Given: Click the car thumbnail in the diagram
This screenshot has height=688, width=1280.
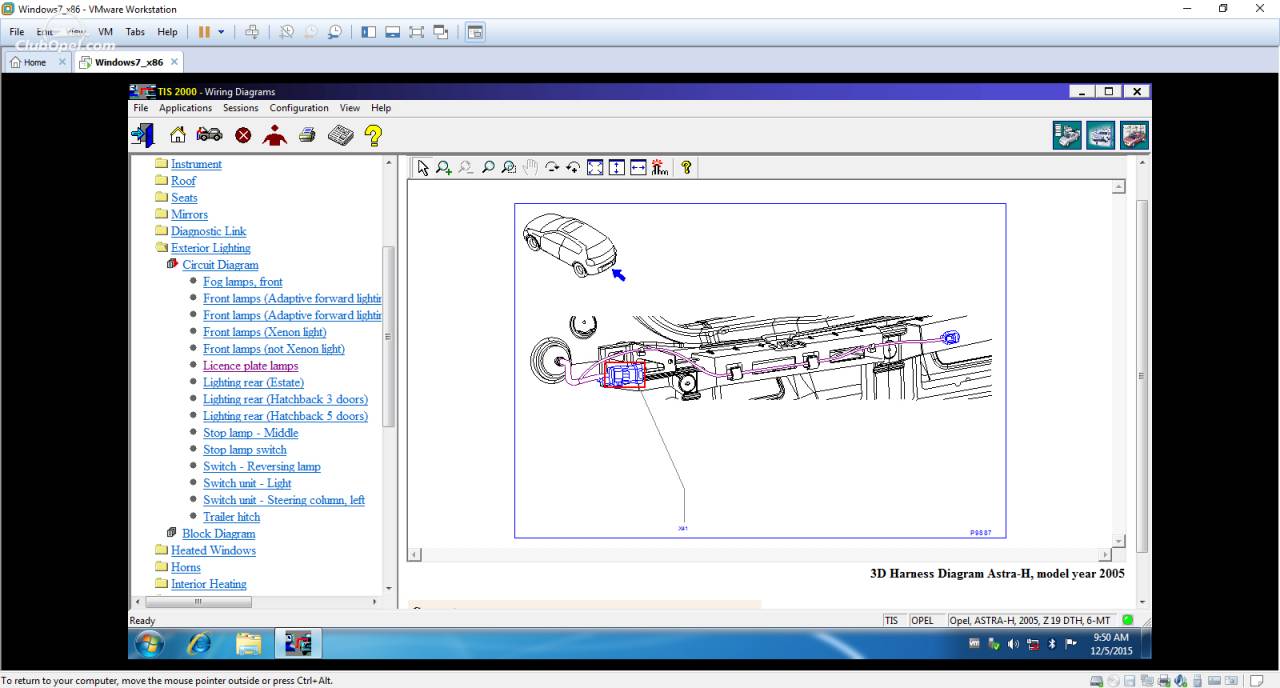Looking at the screenshot, I should 570,244.
